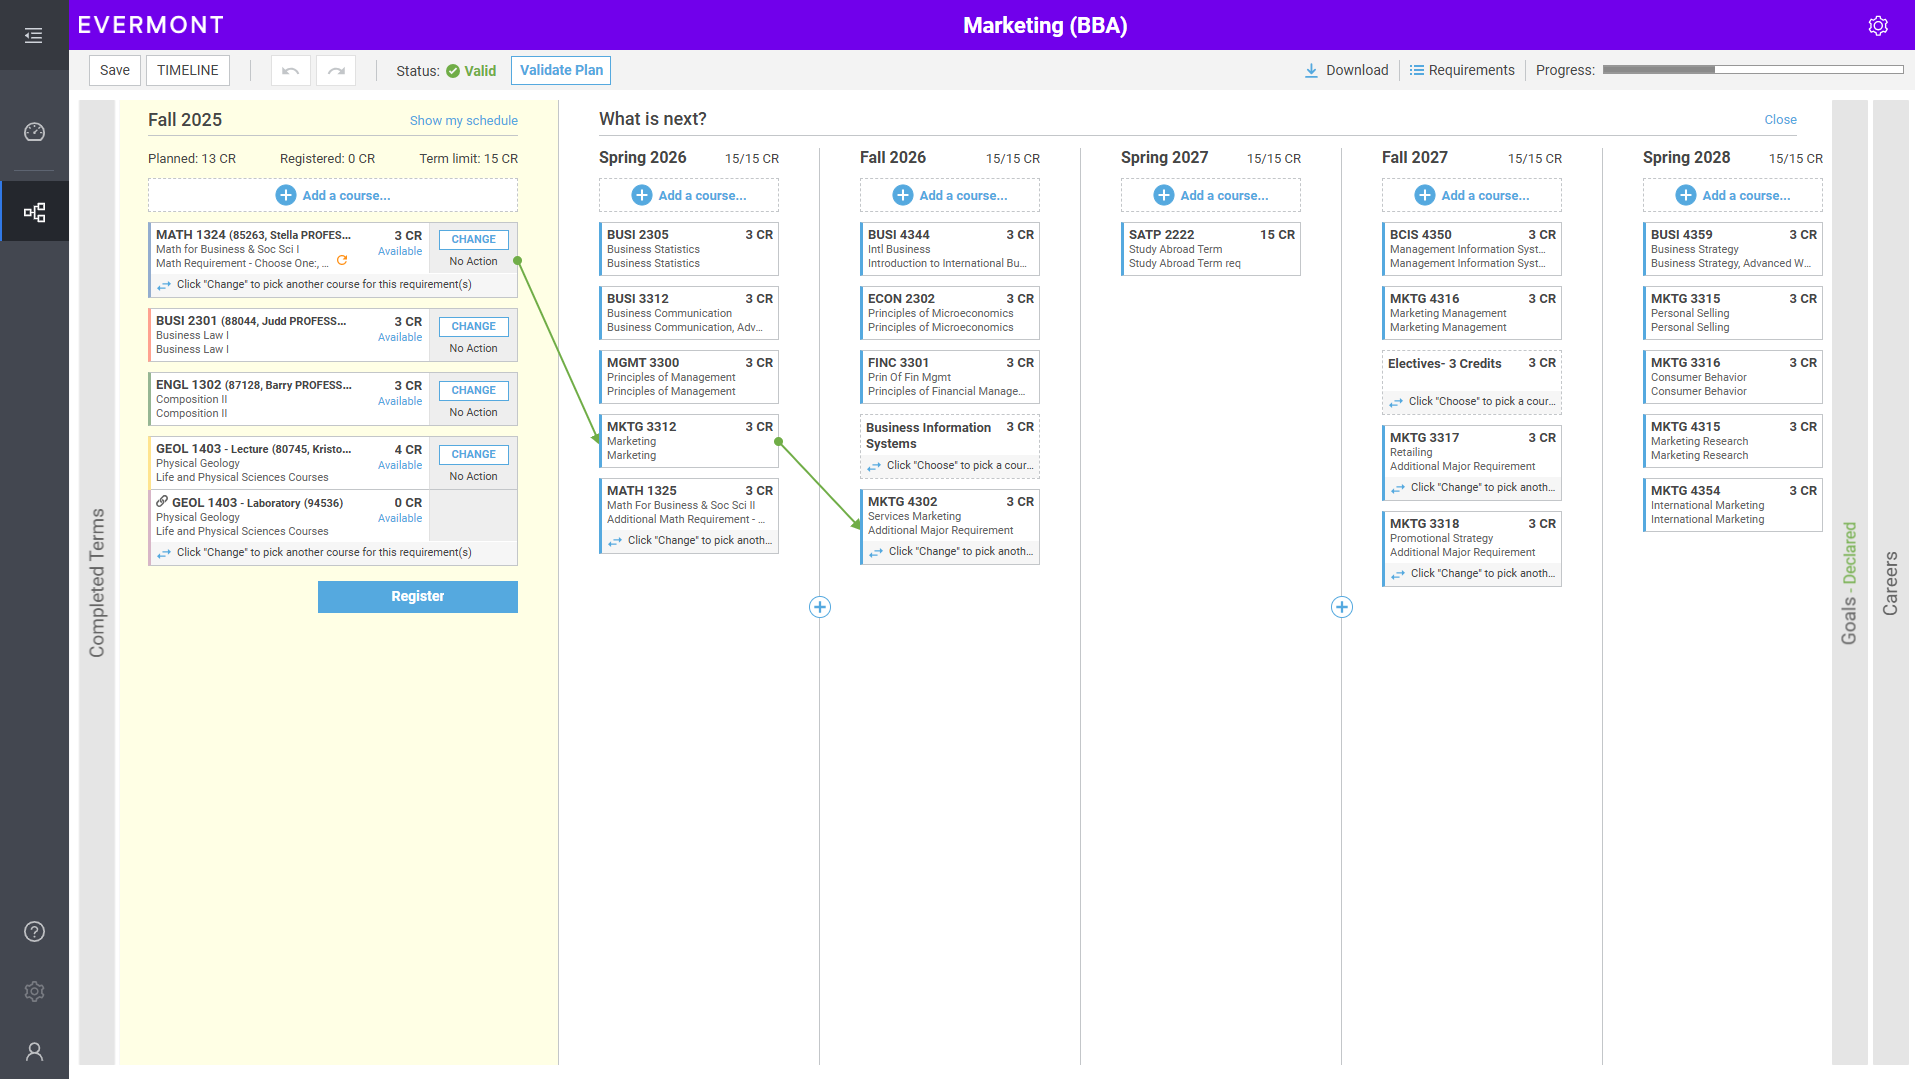Screen dimensions: 1915x1079
Task: Click the undo arrow icon
Action: [290, 71]
